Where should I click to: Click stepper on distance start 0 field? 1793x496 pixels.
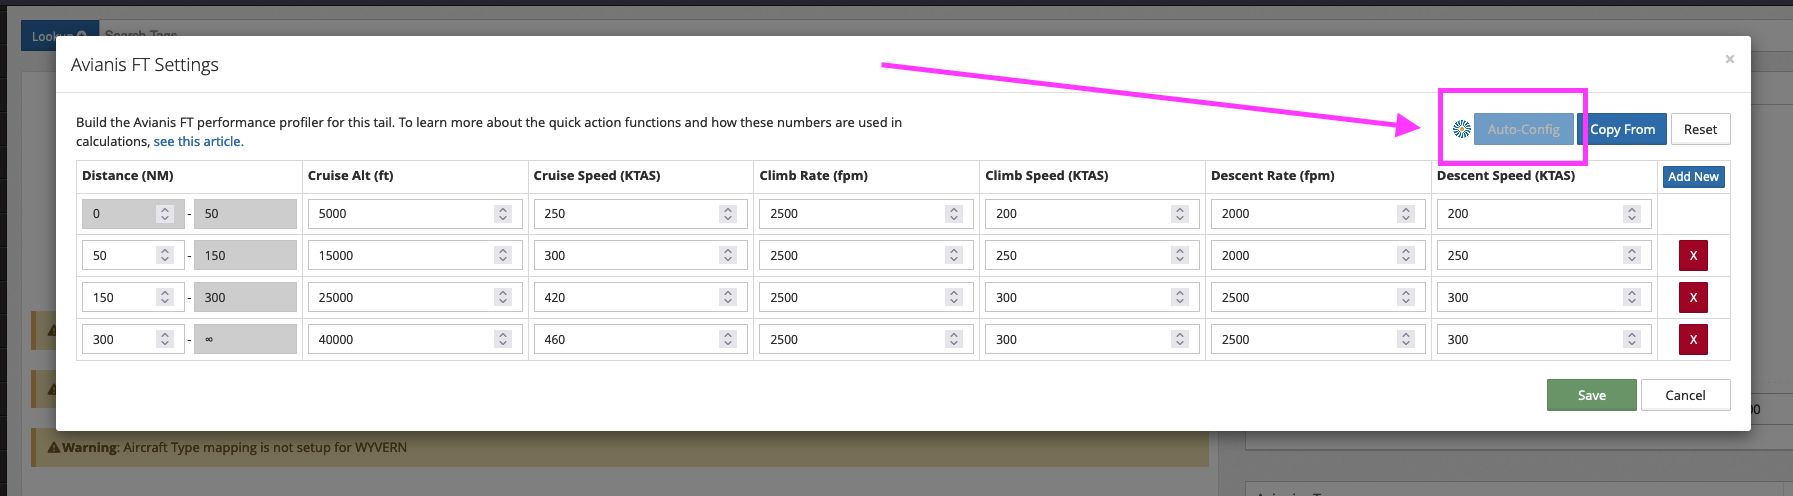(165, 213)
